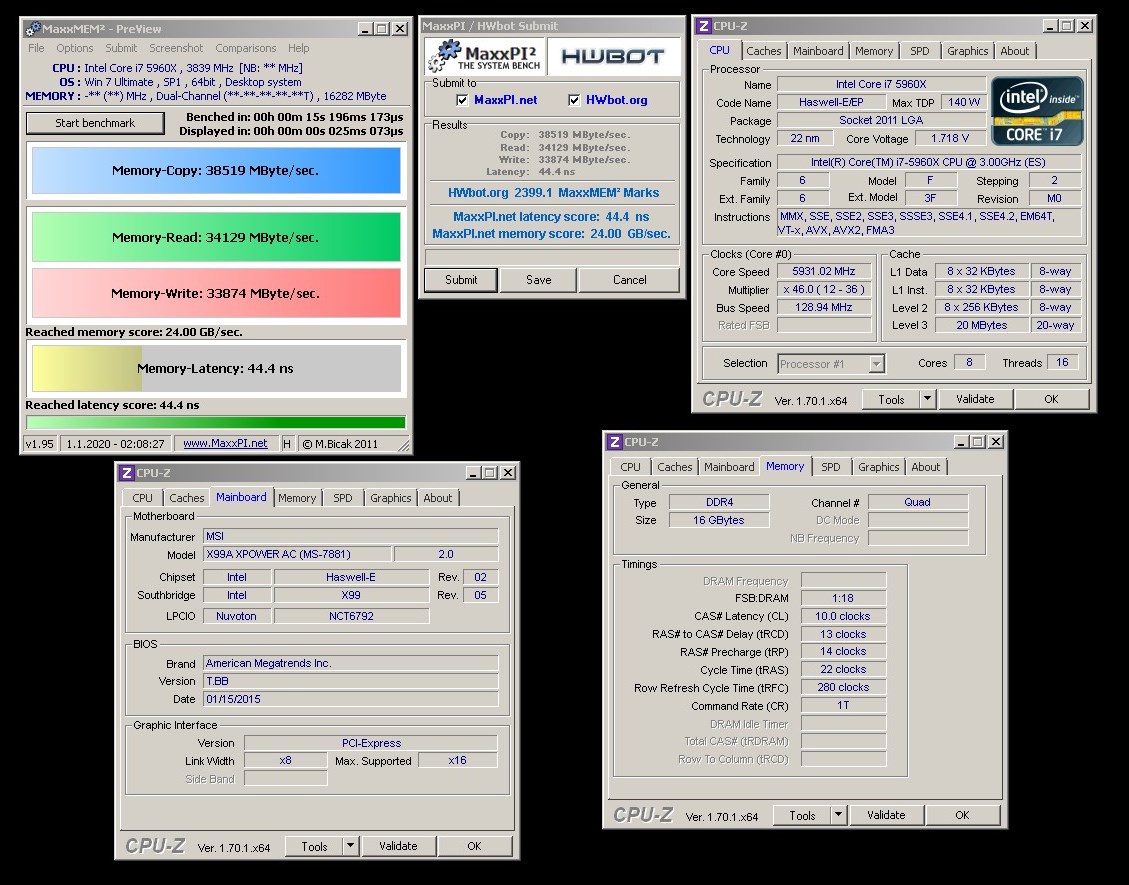Click Validate in the CPU tab window
The height and width of the screenshot is (885, 1129).
(975, 399)
